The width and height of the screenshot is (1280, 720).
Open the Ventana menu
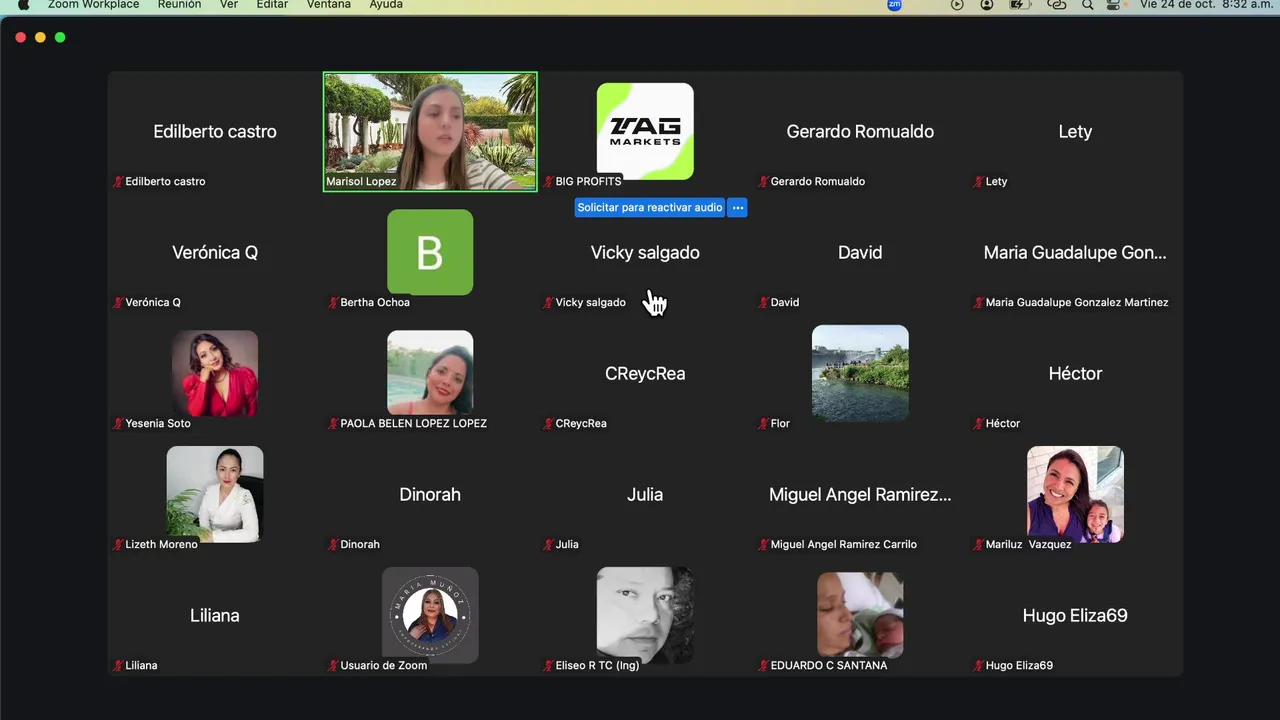(x=328, y=5)
